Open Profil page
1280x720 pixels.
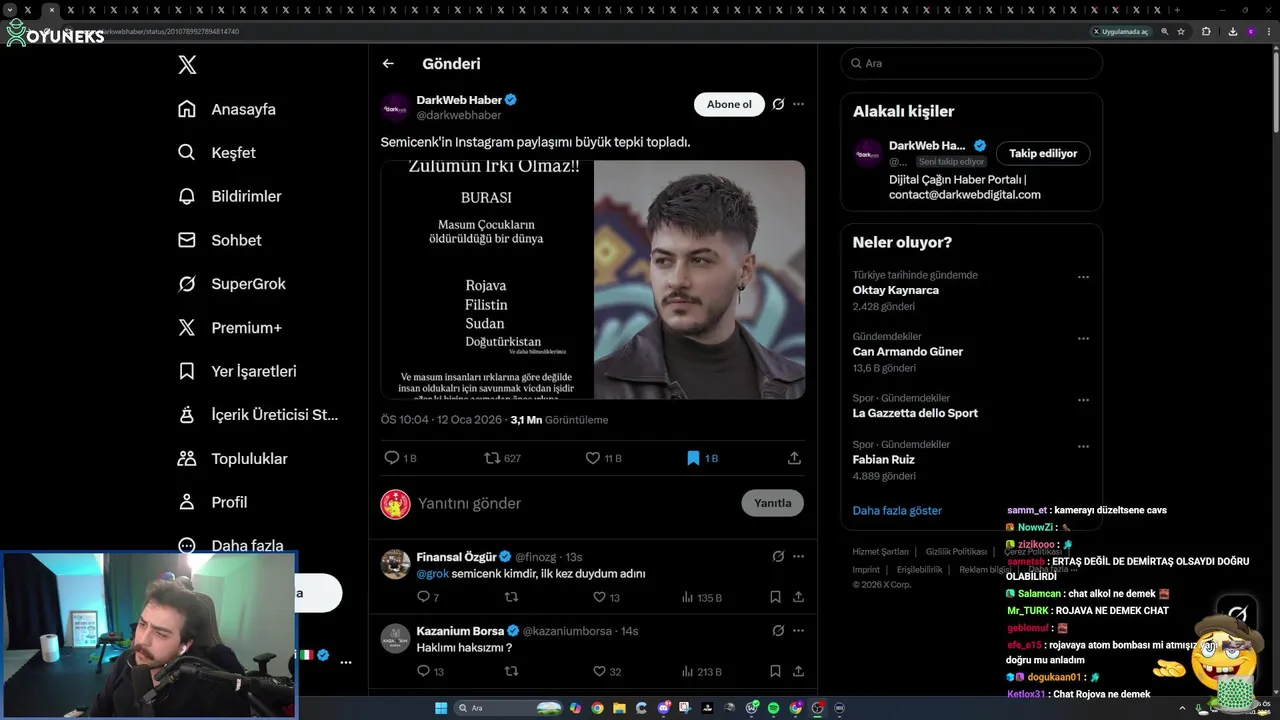click(212, 502)
